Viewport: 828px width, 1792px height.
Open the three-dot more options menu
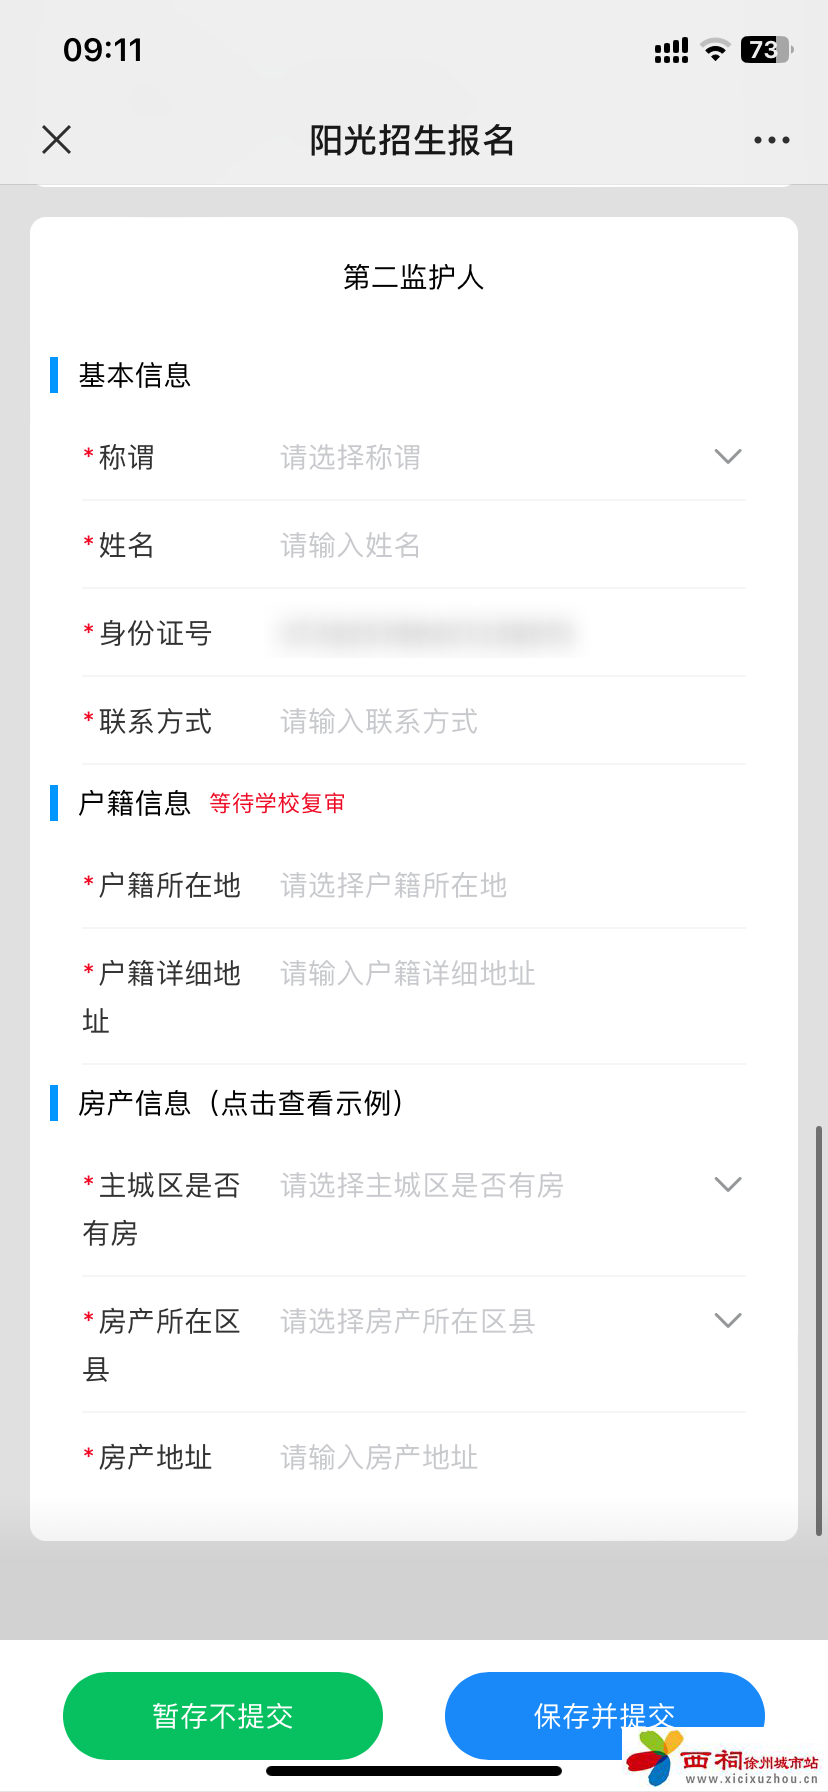point(772,140)
